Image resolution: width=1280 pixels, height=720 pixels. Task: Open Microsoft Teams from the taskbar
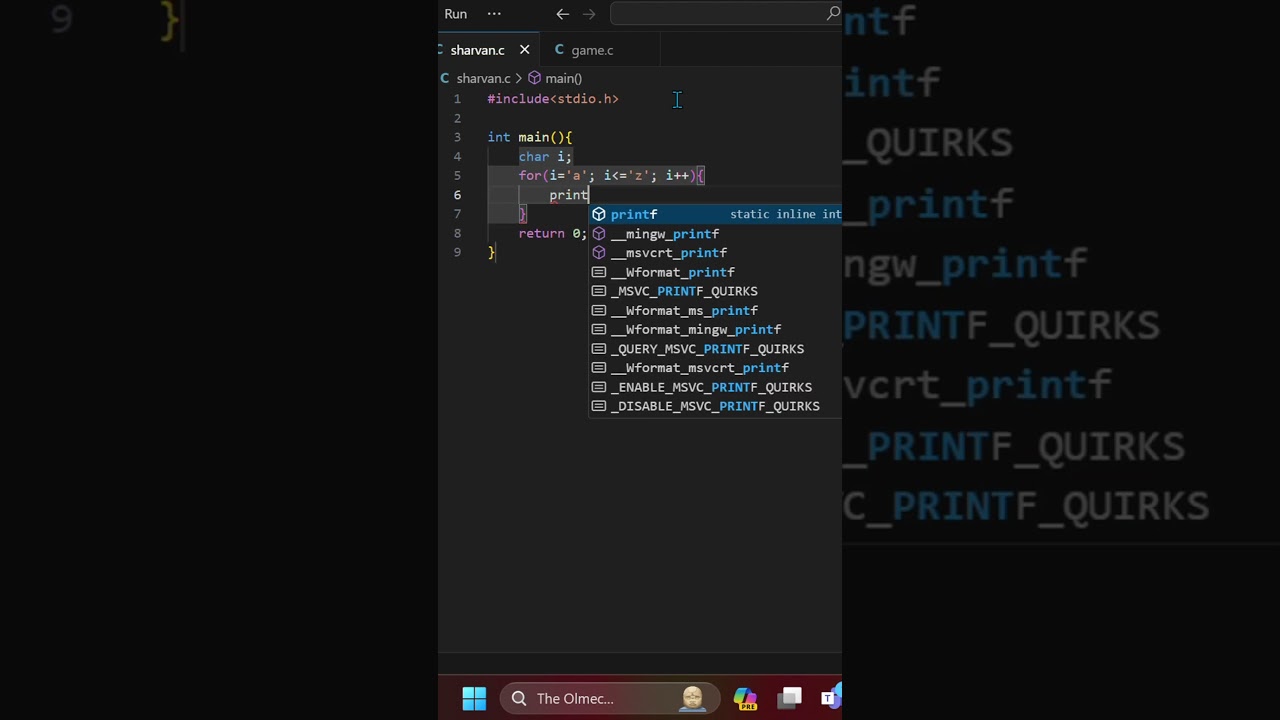[830, 698]
